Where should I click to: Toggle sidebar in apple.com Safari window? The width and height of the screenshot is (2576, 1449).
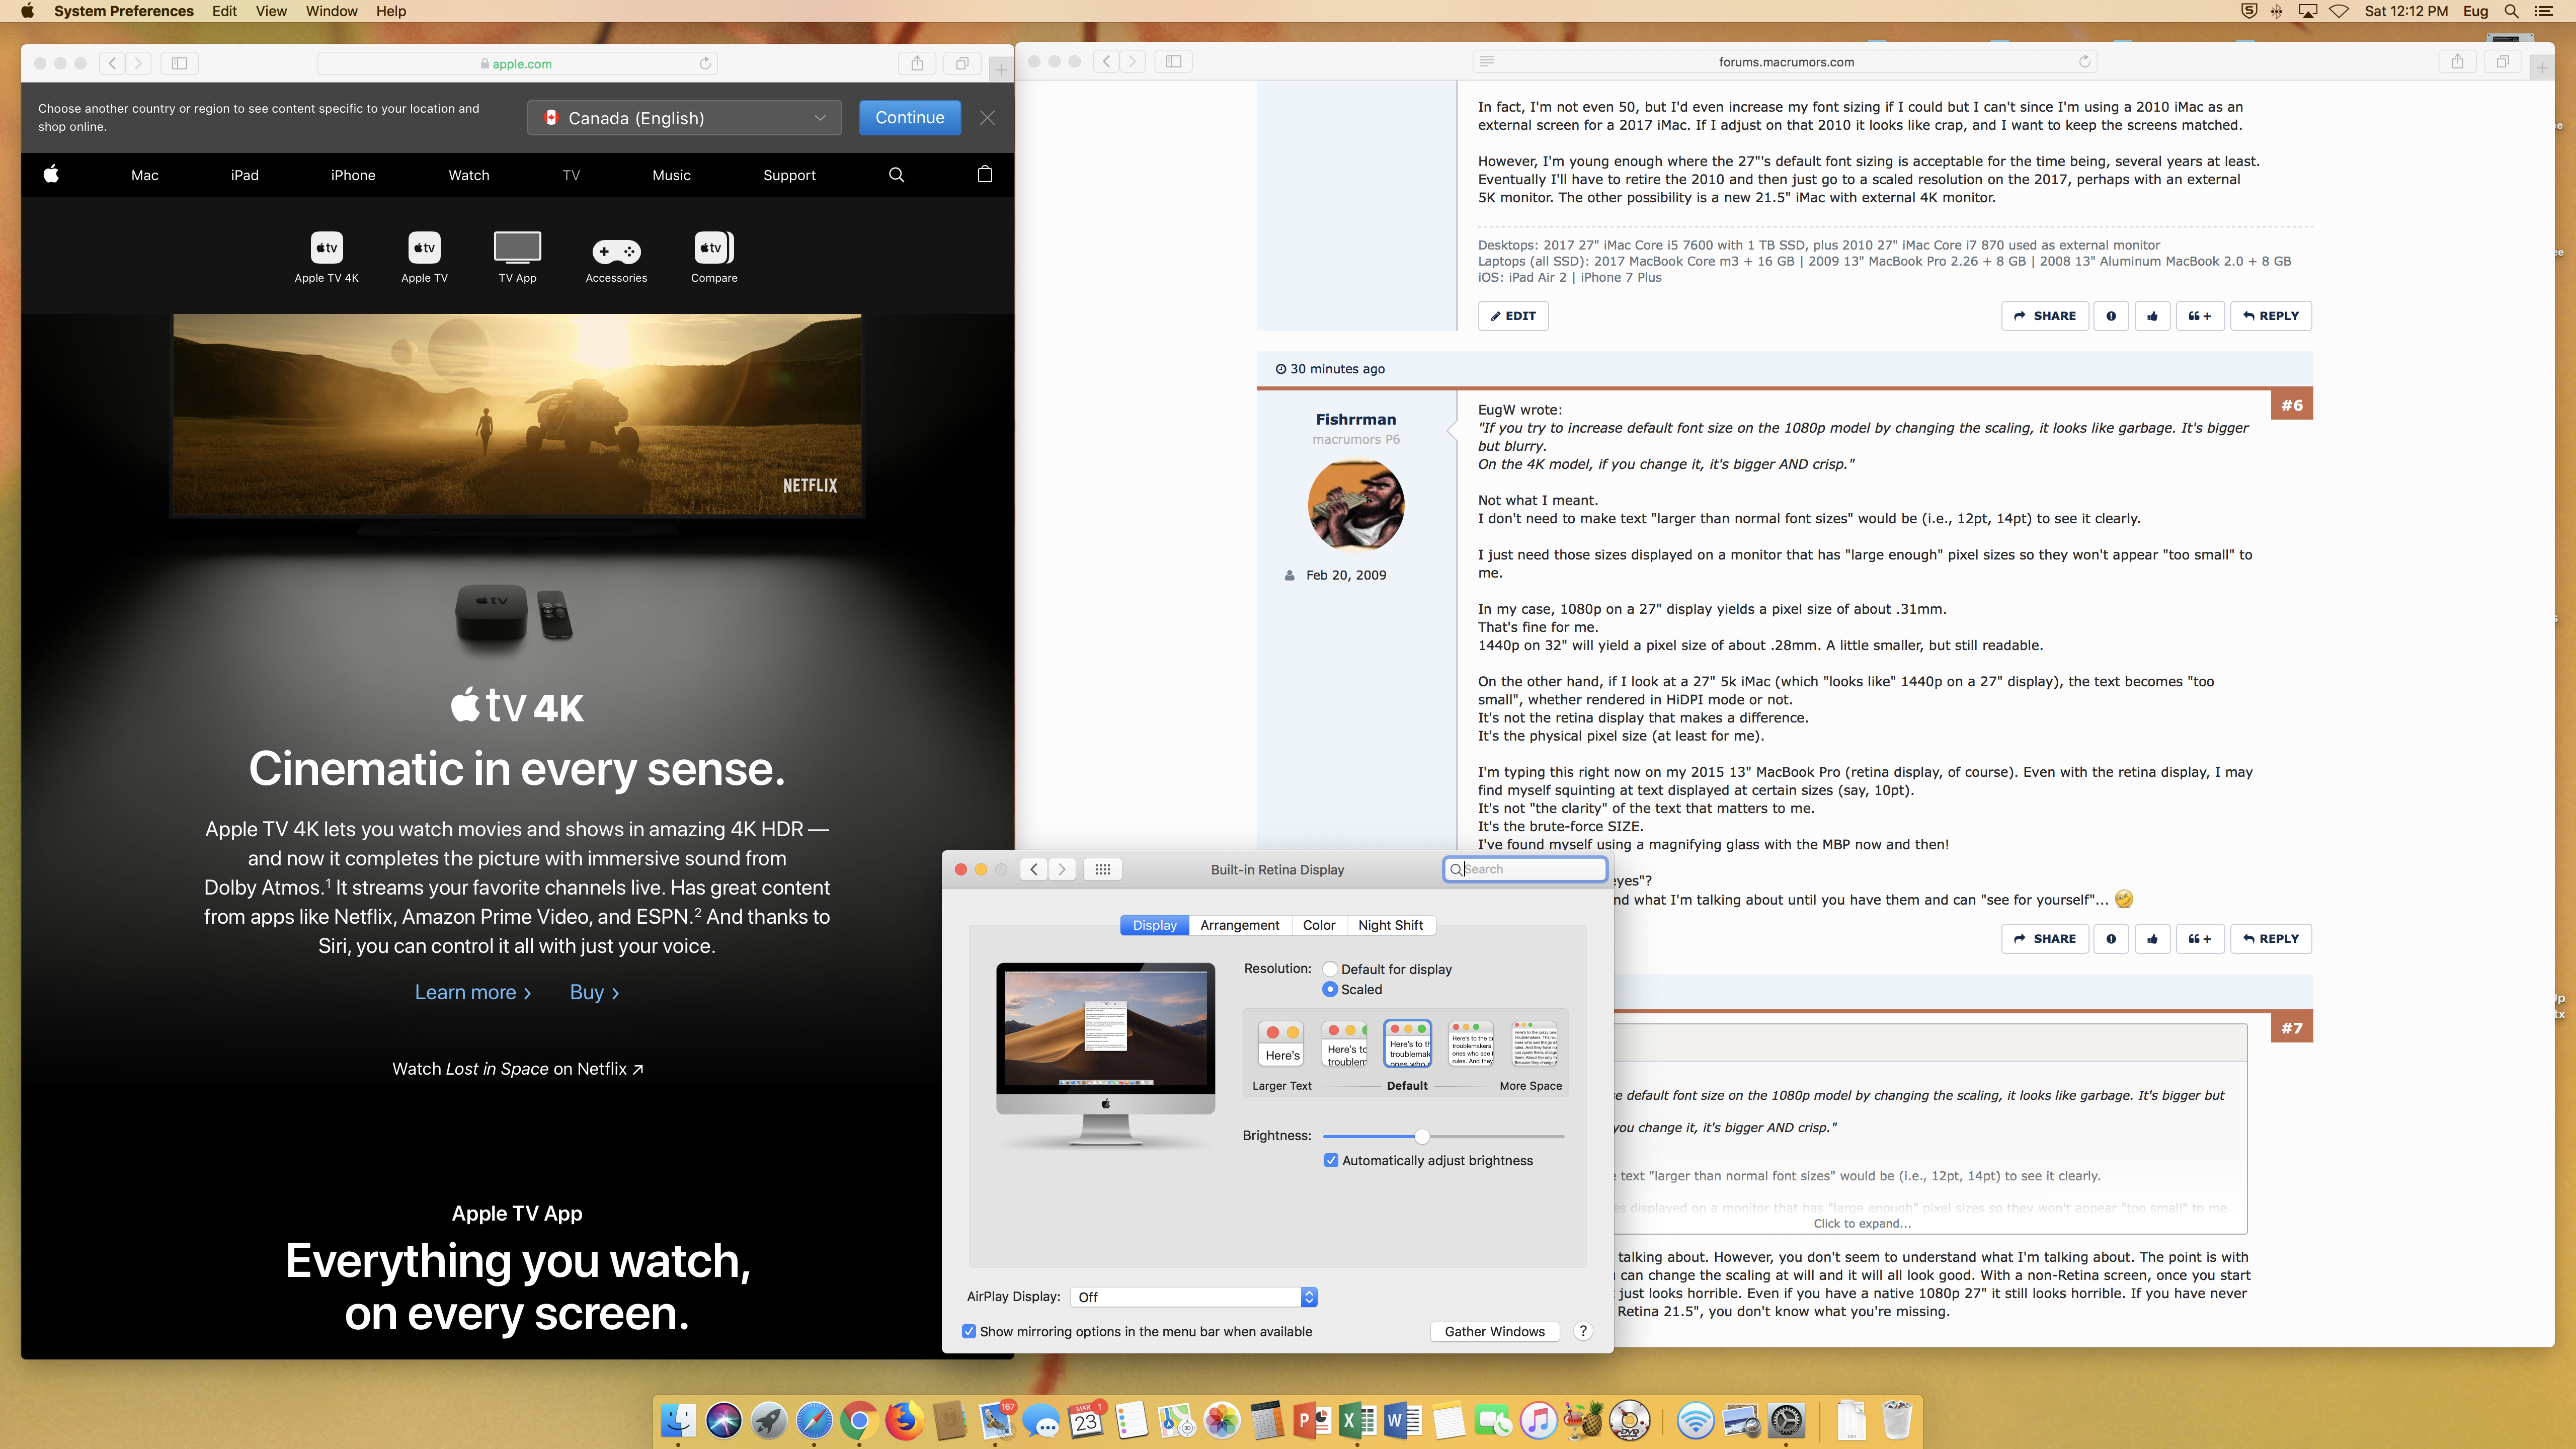179,63
